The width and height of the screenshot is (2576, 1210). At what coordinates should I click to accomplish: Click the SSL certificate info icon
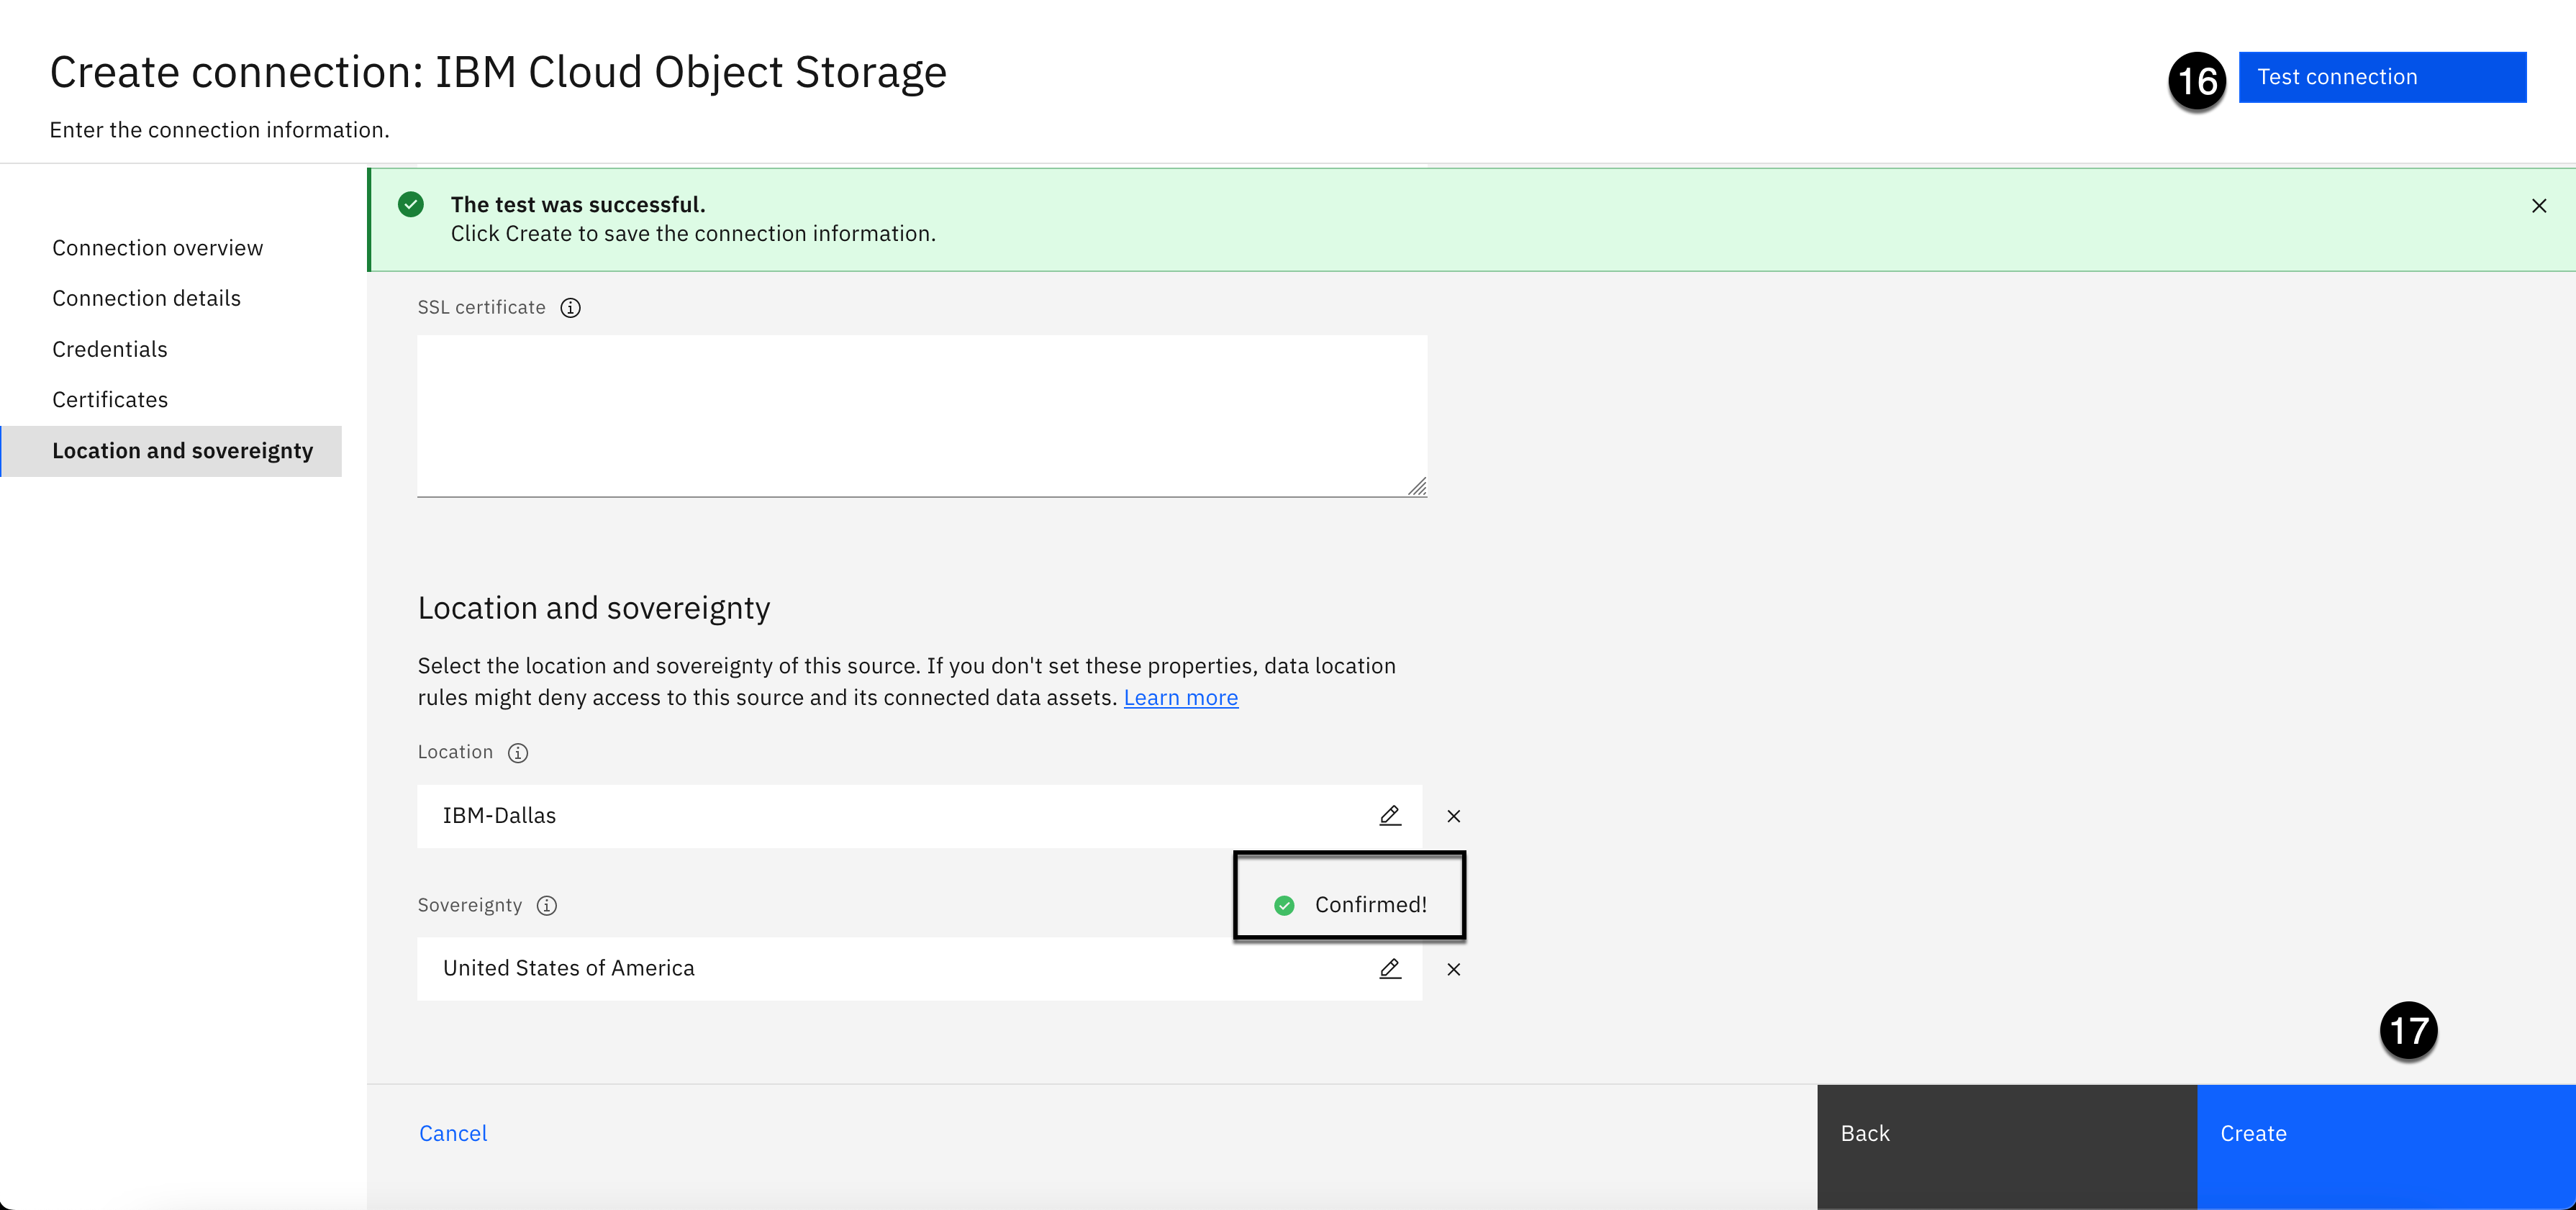point(570,308)
